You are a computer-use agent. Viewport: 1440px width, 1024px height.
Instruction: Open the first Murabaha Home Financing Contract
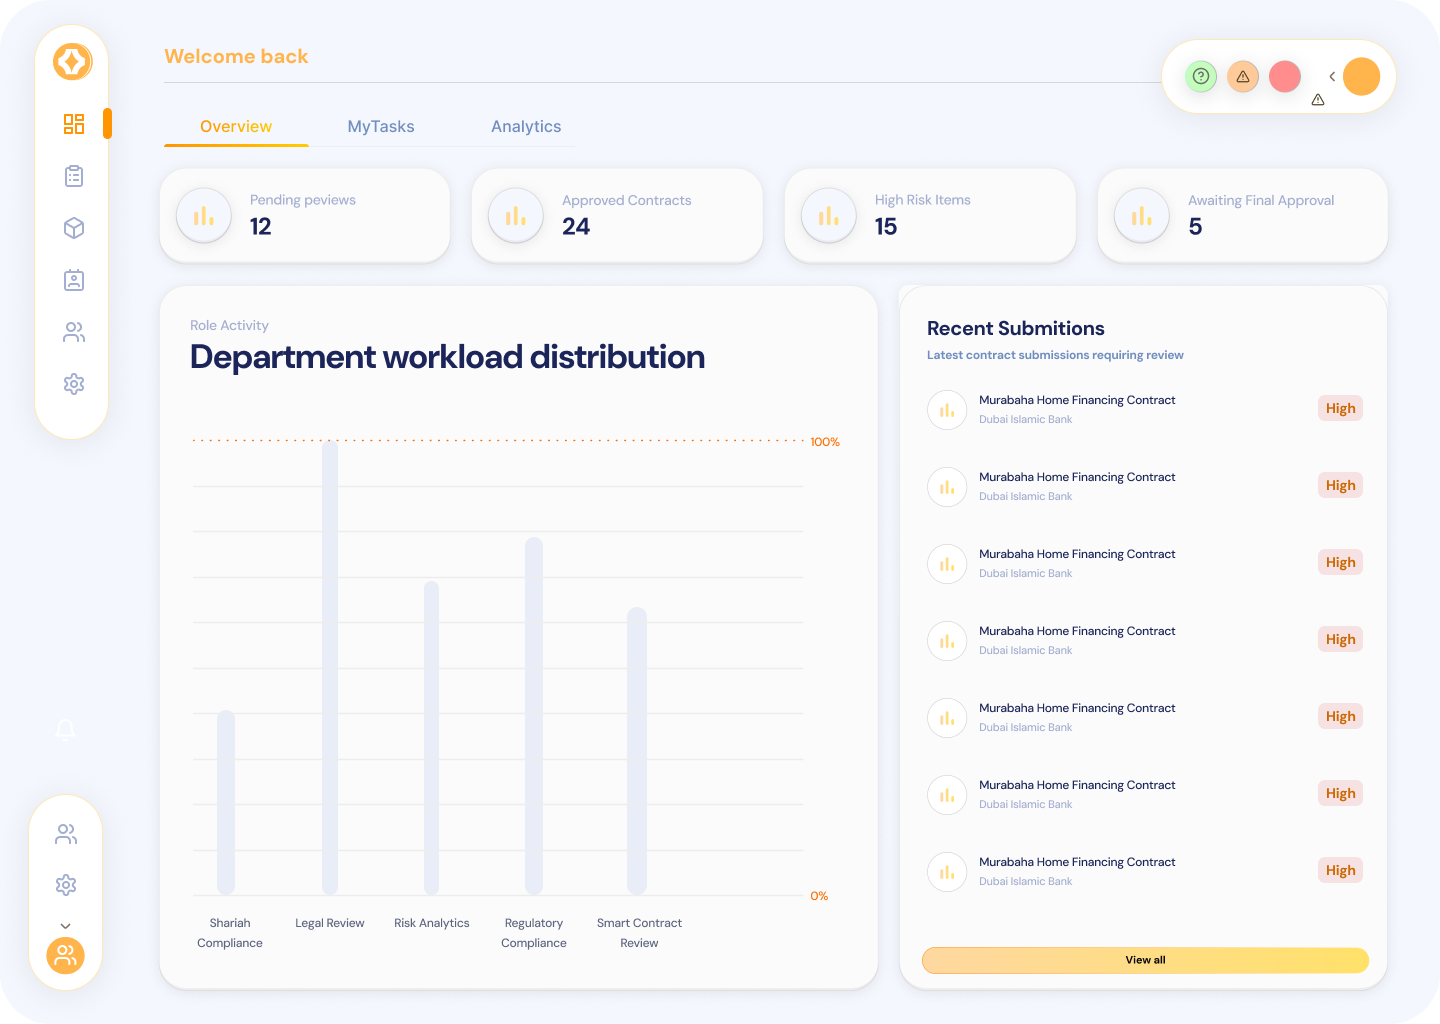point(1077,400)
